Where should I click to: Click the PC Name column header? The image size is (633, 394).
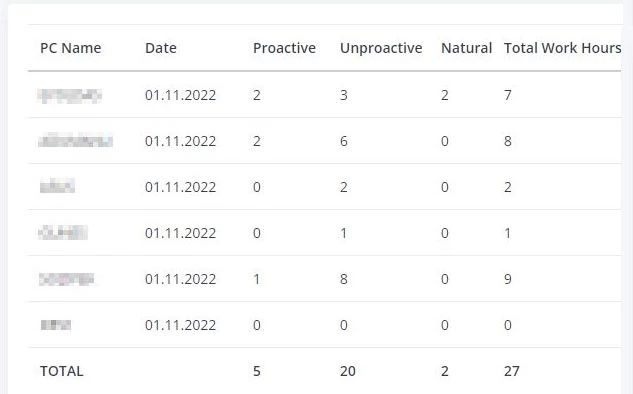tap(71, 48)
